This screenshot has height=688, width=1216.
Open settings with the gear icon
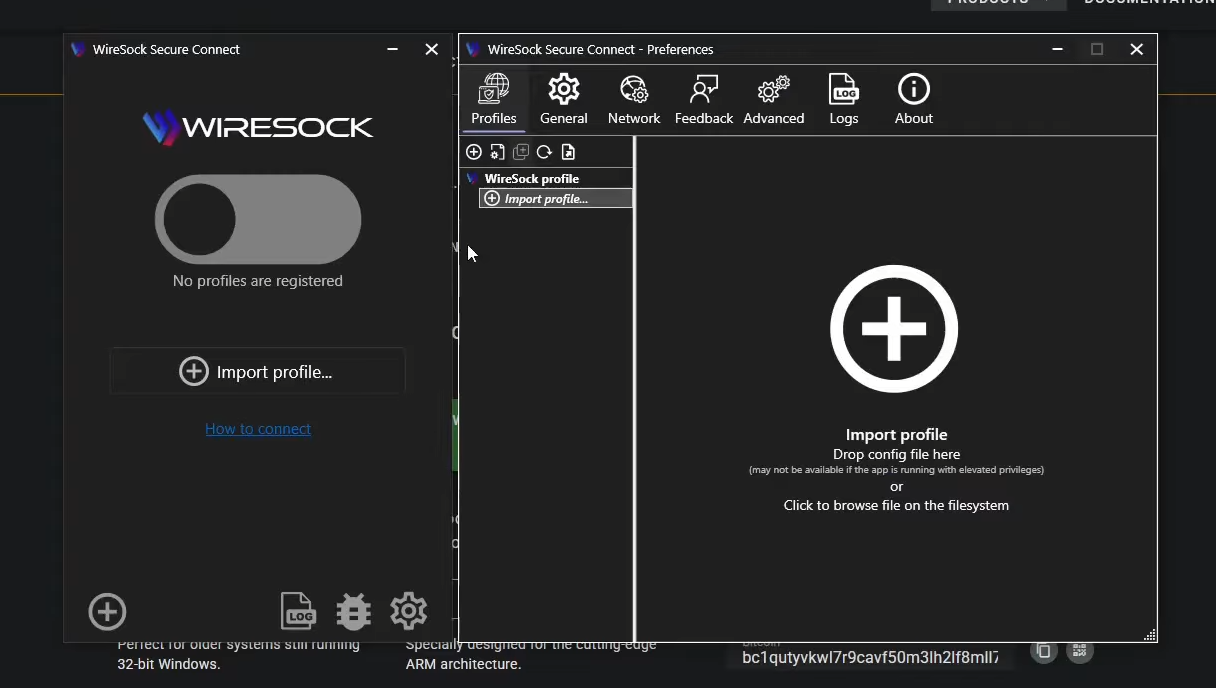tap(408, 610)
